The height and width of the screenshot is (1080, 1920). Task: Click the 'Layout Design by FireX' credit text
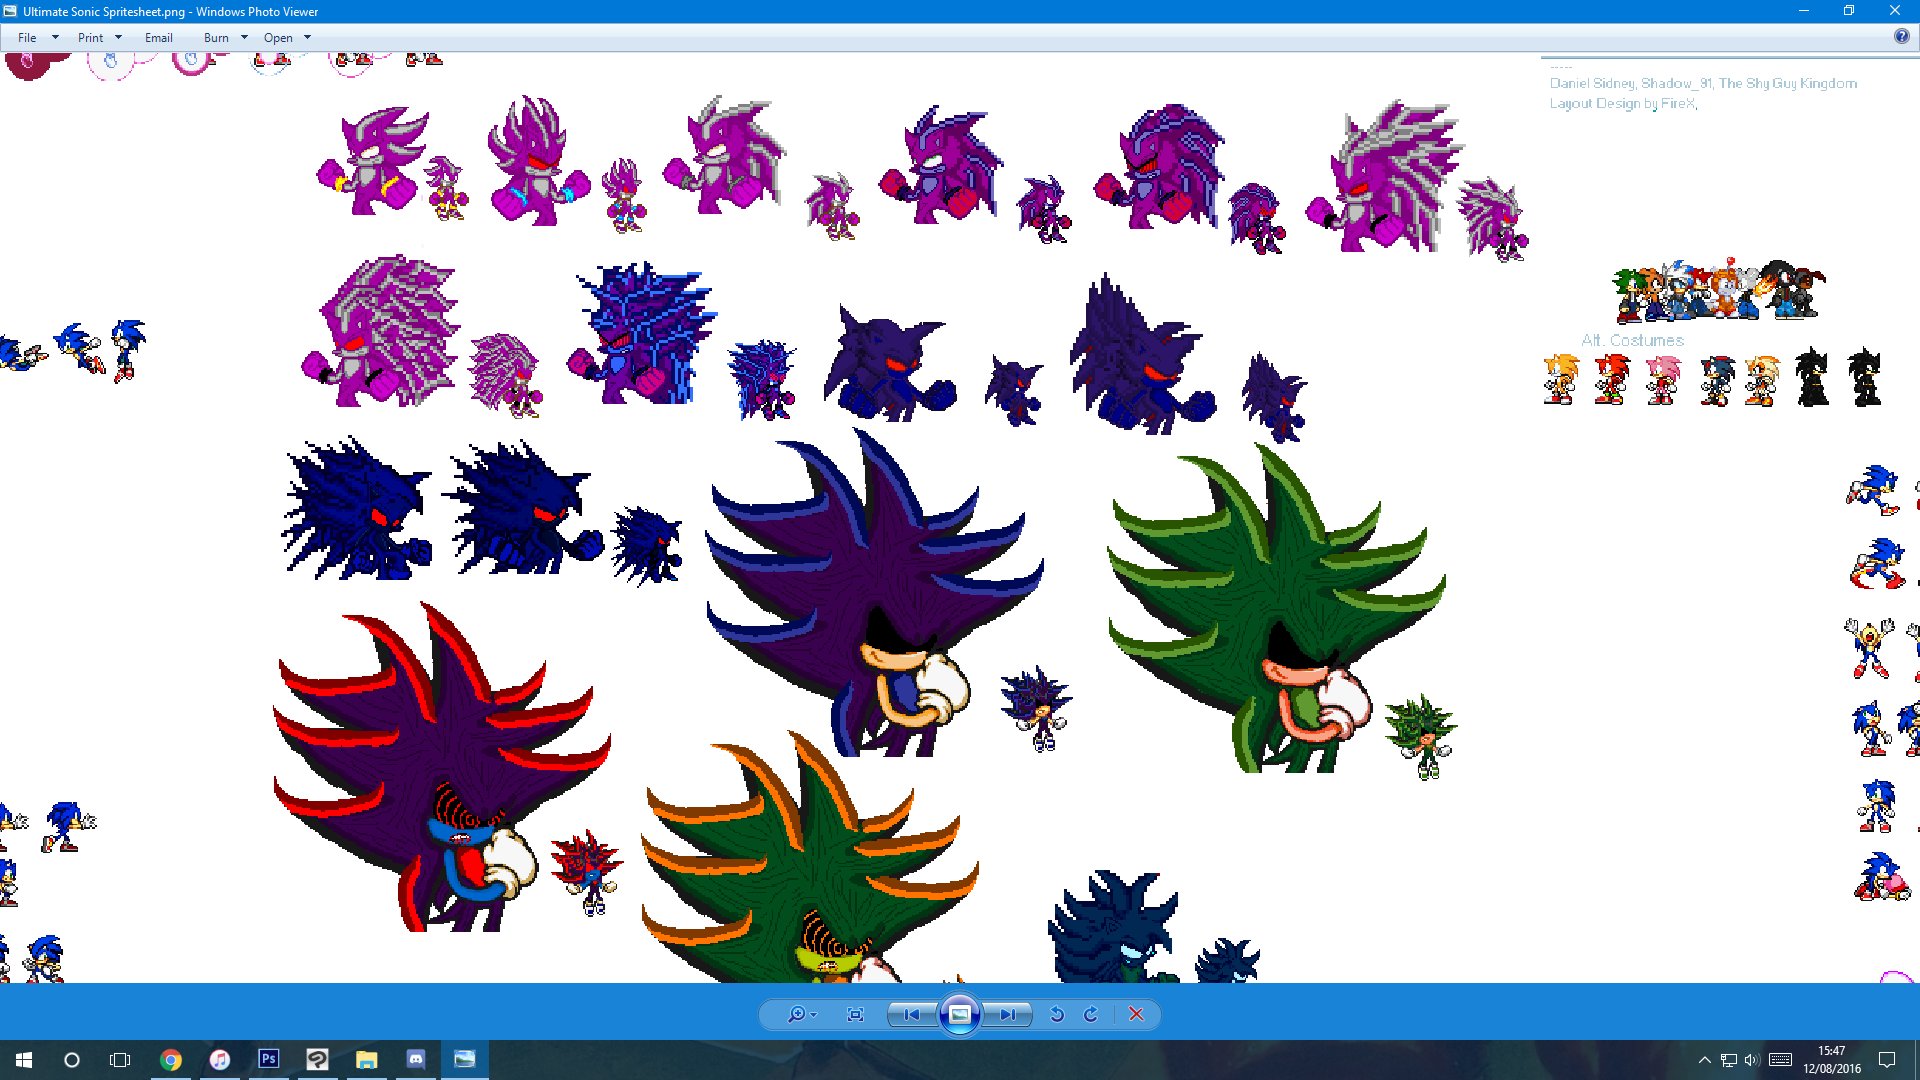coord(1623,103)
